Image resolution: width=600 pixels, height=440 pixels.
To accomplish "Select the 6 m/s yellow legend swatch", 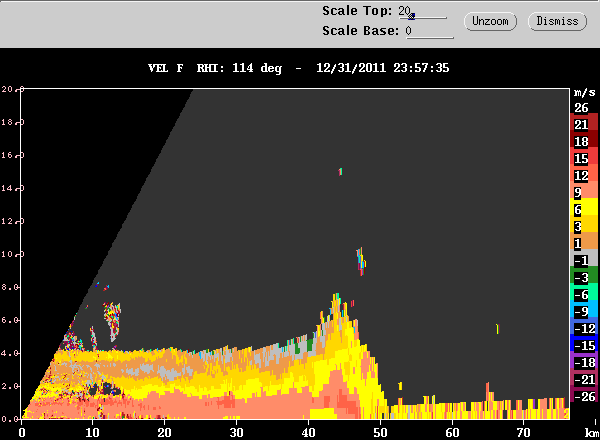I will tap(584, 207).
